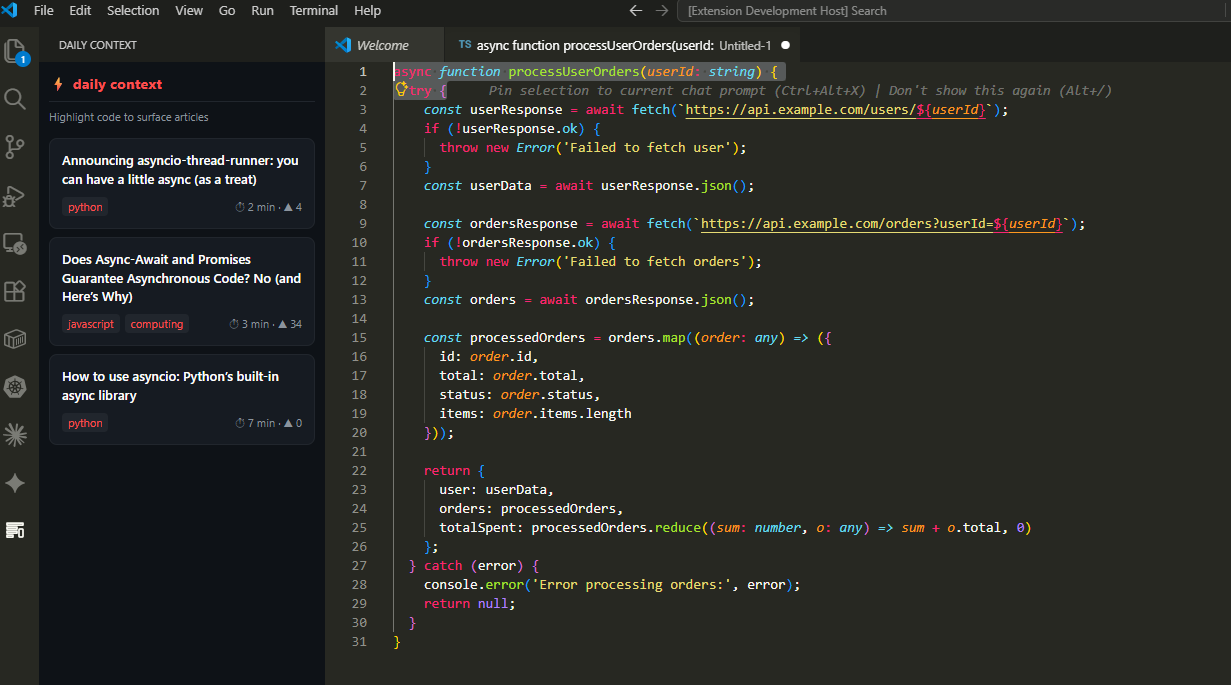
Task: Open the Remote Explorer view
Action: pyautogui.click(x=15, y=243)
